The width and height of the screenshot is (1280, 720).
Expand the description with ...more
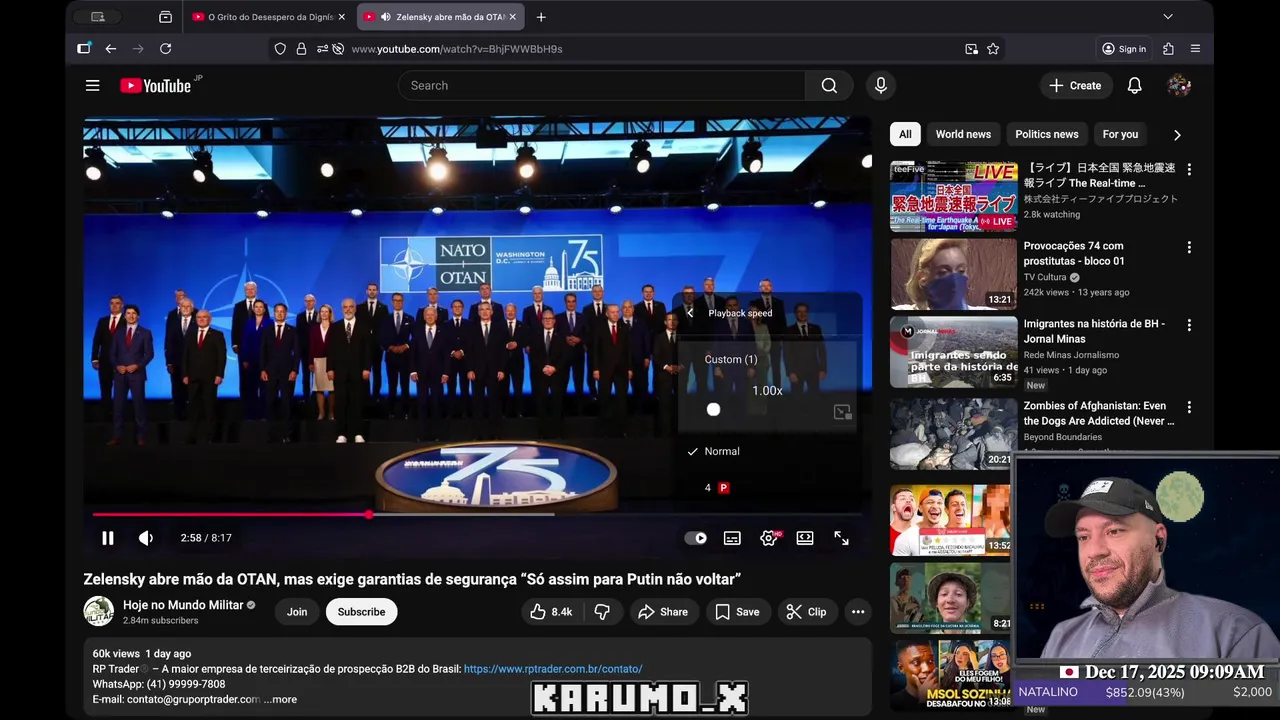coord(280,699)
